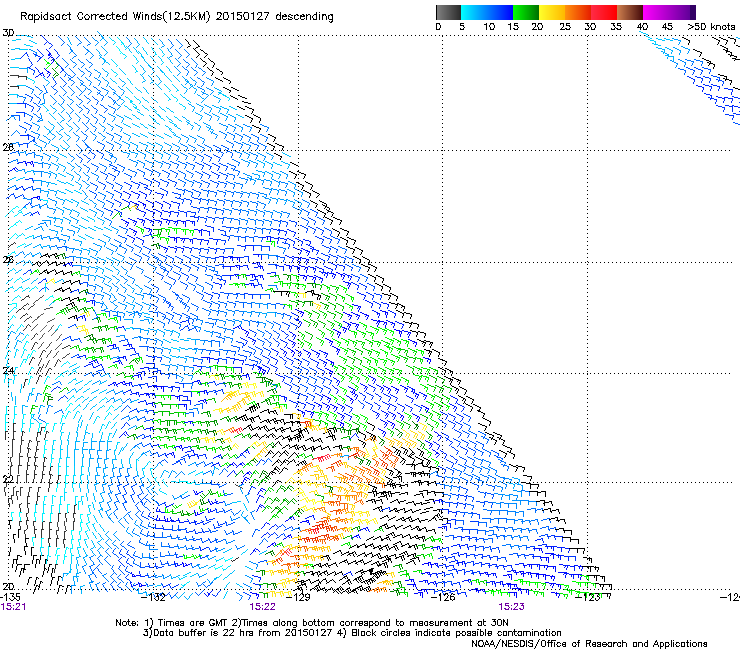Click the date text '20150127 descending'

coord(275,17)
